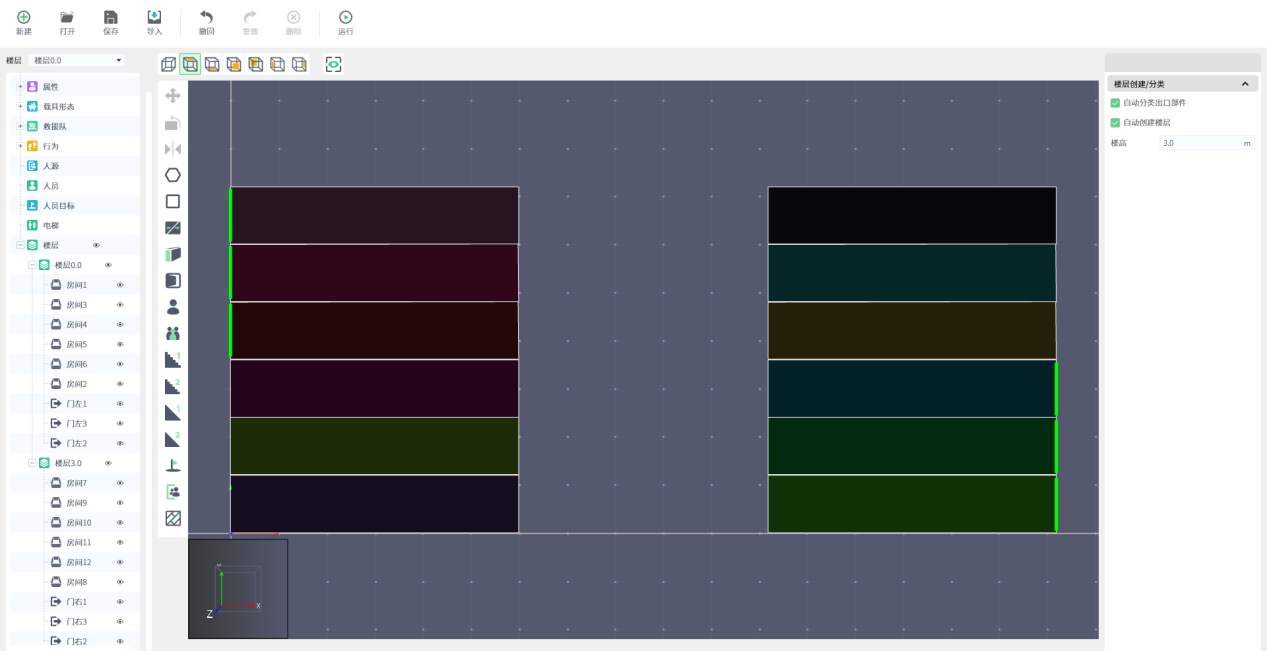Screen dimensions: 1267x651
Task: Open the 楼层0.0 floor selector dropdown
Action: coord(77,61)
